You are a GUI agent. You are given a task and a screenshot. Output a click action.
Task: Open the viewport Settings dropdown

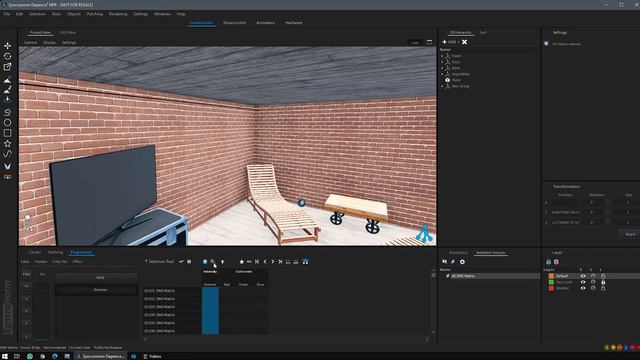click(69, 42)
